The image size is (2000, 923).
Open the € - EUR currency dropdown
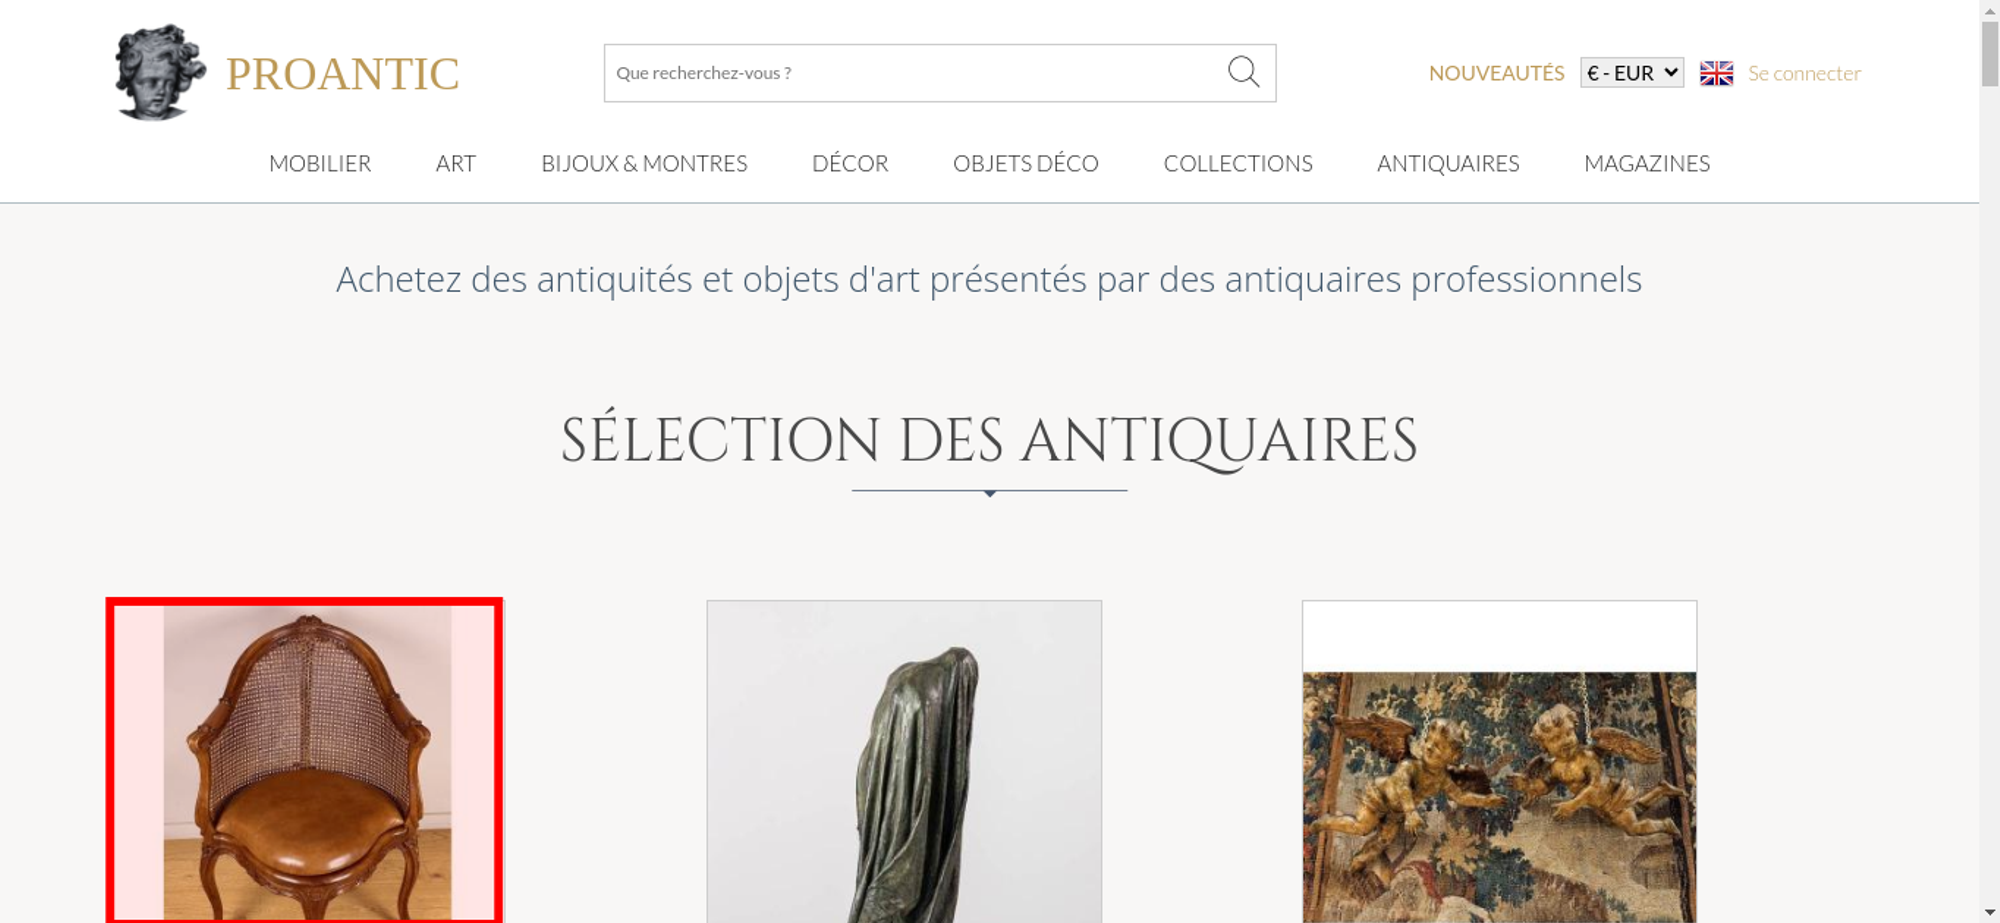pos(1632,73)
